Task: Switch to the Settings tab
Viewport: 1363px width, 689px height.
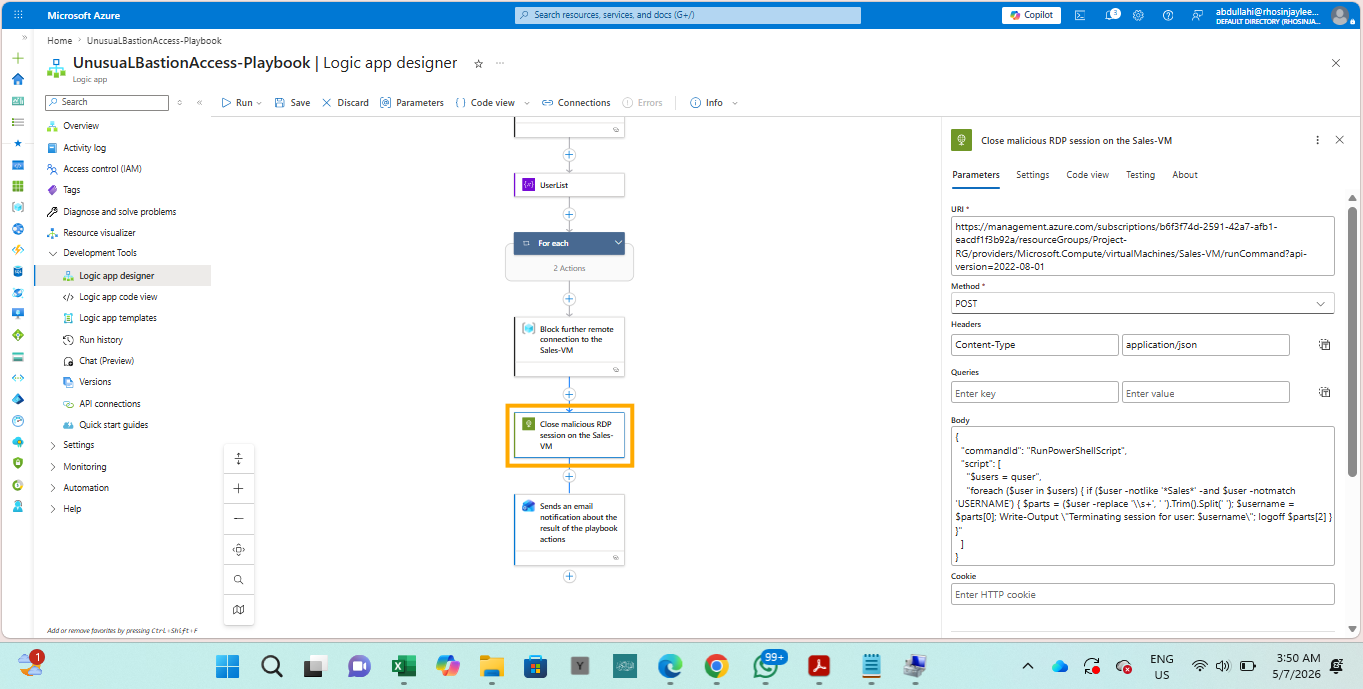Action: tap(1033, 175)
